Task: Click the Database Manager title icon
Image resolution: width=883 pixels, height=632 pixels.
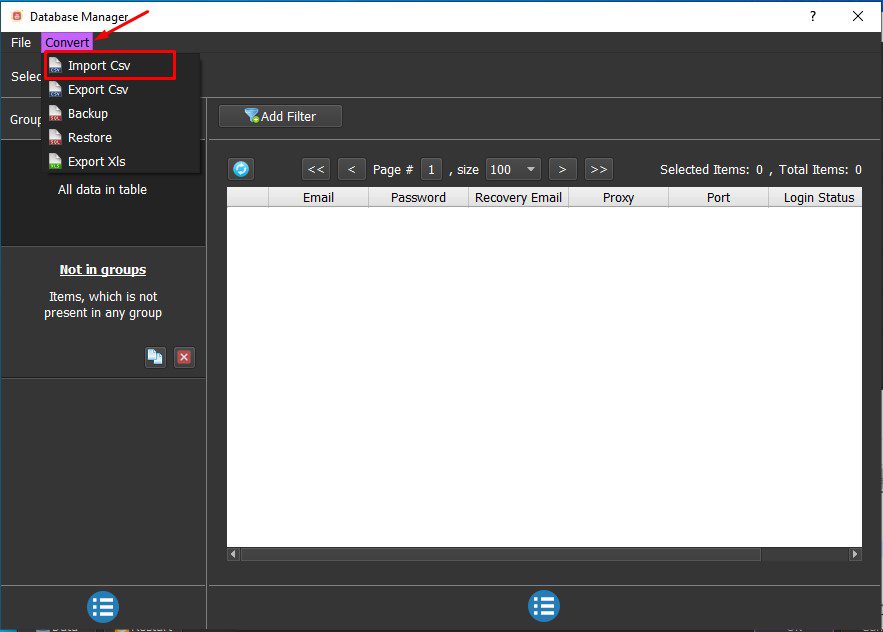Action: point(17,16)
